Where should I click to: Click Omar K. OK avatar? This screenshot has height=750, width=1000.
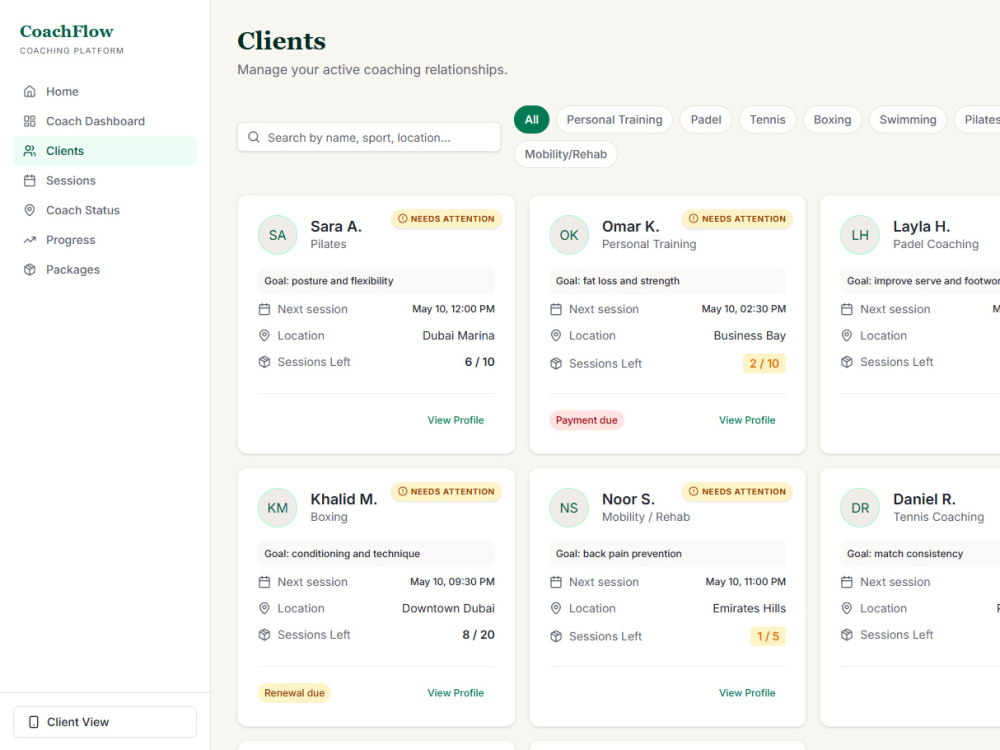point(569,235)
